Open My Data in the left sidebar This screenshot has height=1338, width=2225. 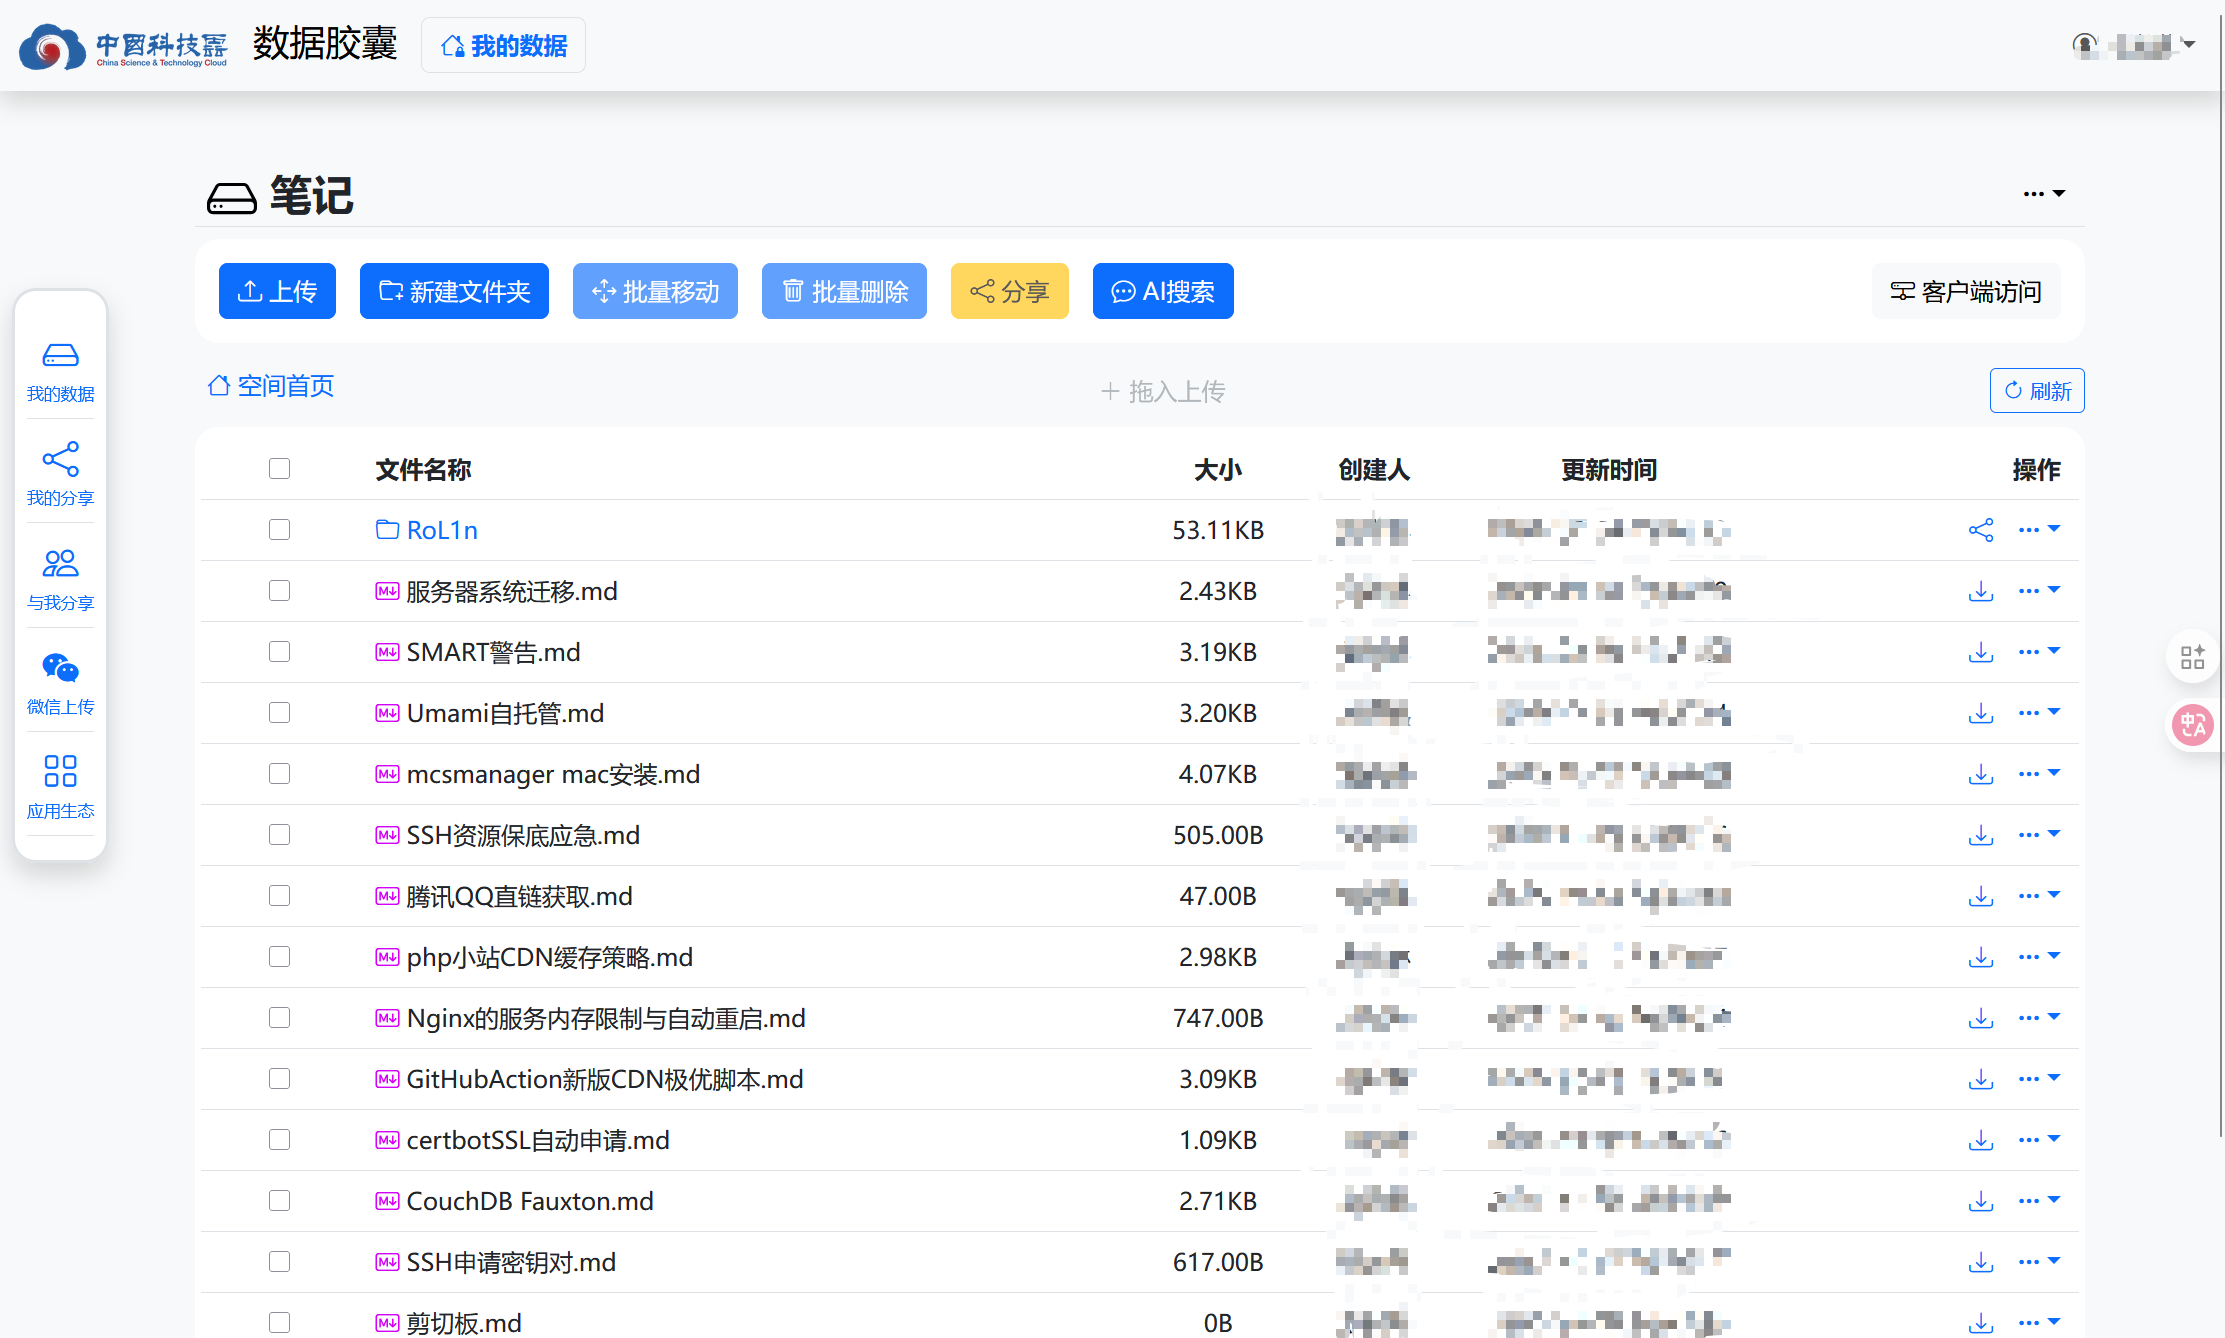[x=60, y=373]
